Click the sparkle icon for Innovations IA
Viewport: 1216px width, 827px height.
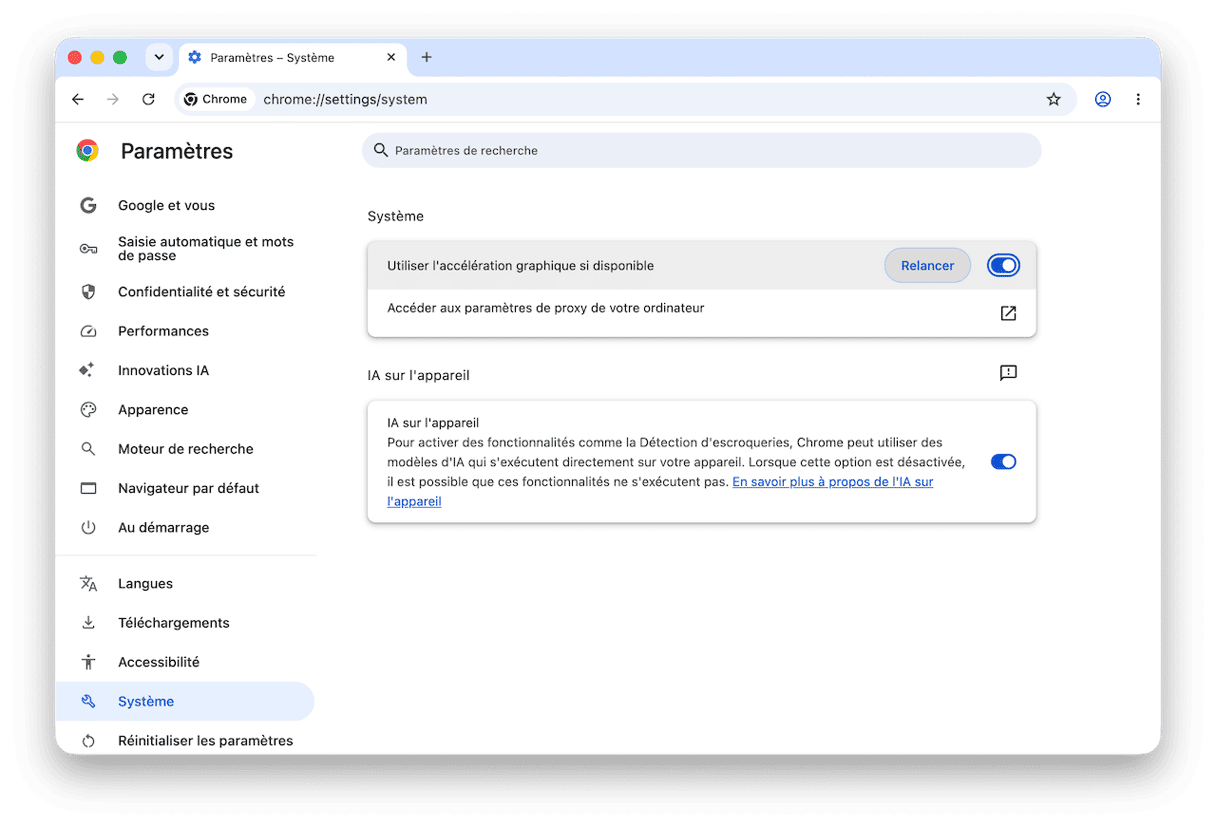(88, 370)
